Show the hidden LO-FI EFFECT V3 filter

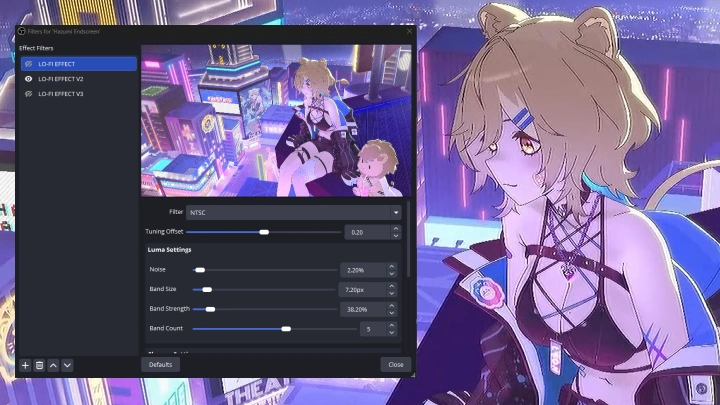tap(28, 94)
